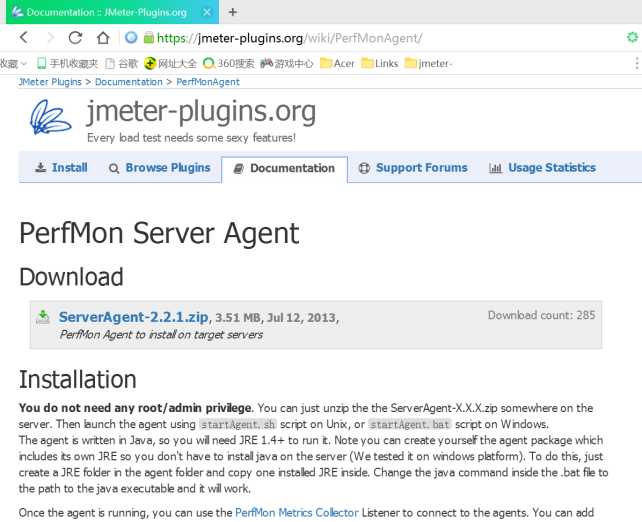Click the Download section heading
642x522 pixels.
tap(71, 277)
